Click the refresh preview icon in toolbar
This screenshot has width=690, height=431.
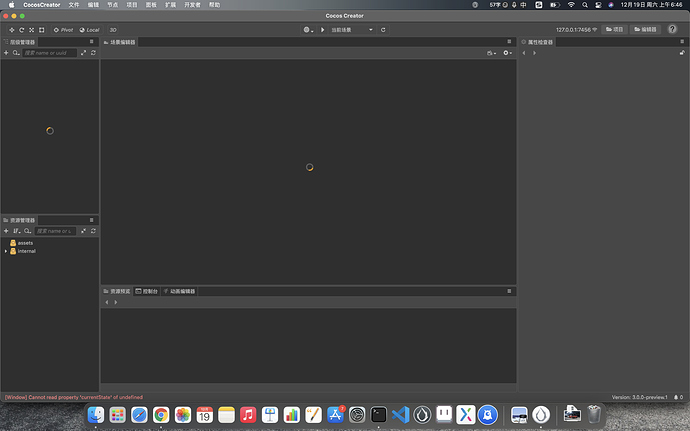383,30
